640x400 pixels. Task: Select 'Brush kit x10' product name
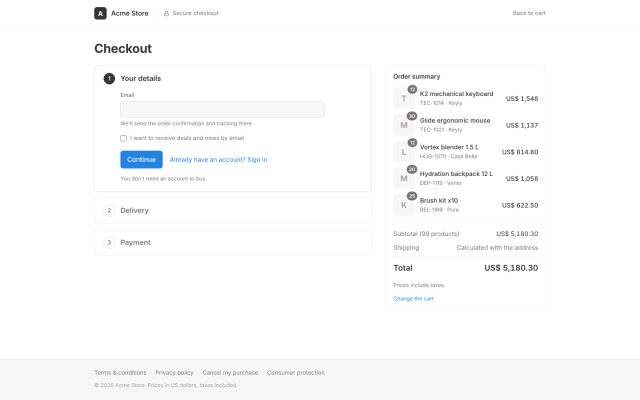tap(439, 200)
